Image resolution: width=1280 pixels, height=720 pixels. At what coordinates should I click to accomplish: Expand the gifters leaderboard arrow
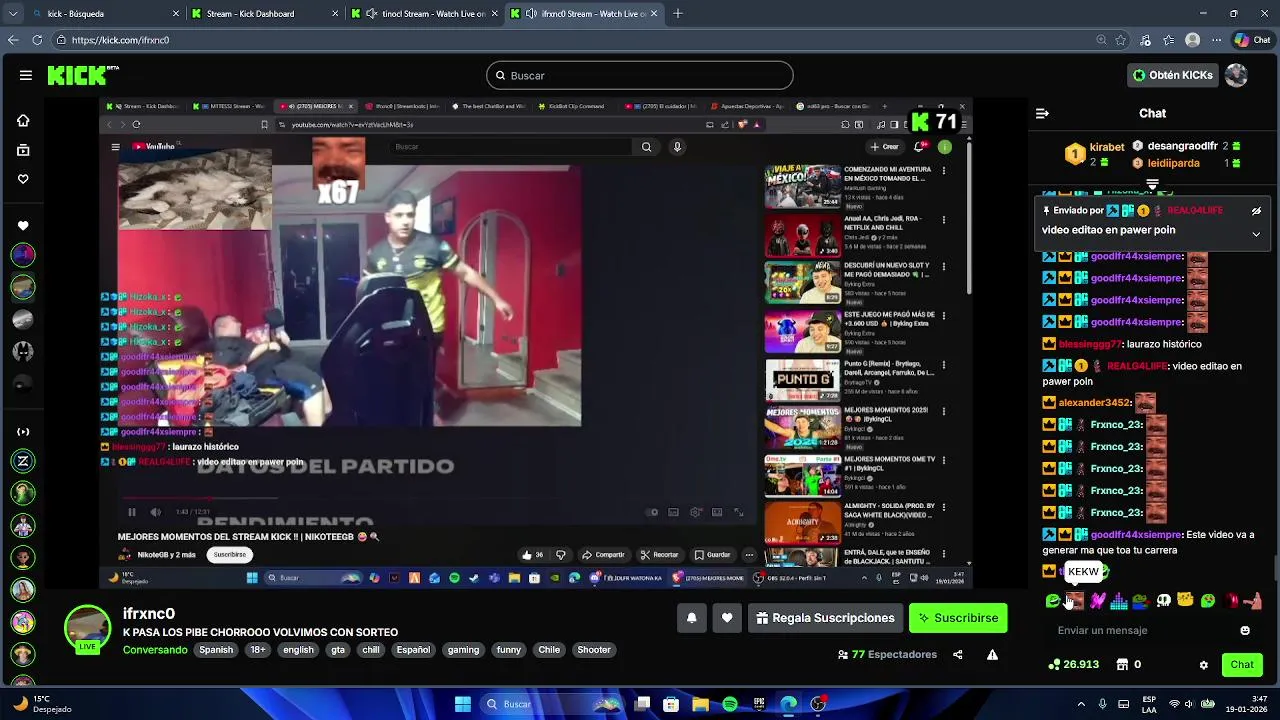(1152, 184)
